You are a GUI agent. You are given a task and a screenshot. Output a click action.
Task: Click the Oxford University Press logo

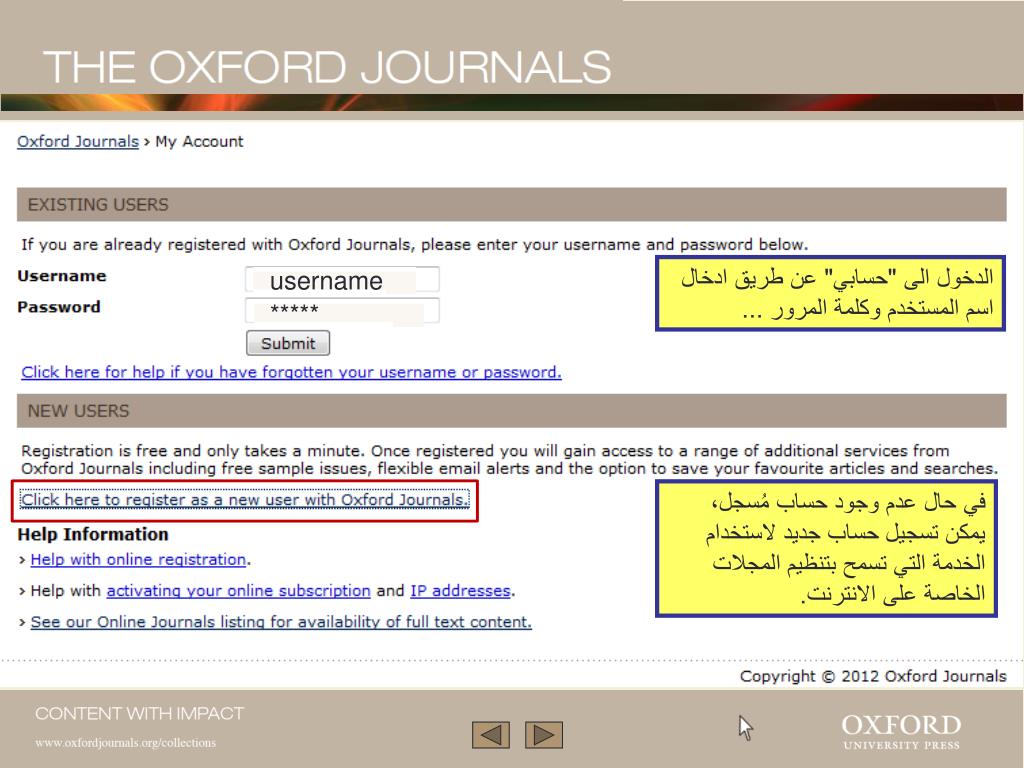click(x=901, y=731)
